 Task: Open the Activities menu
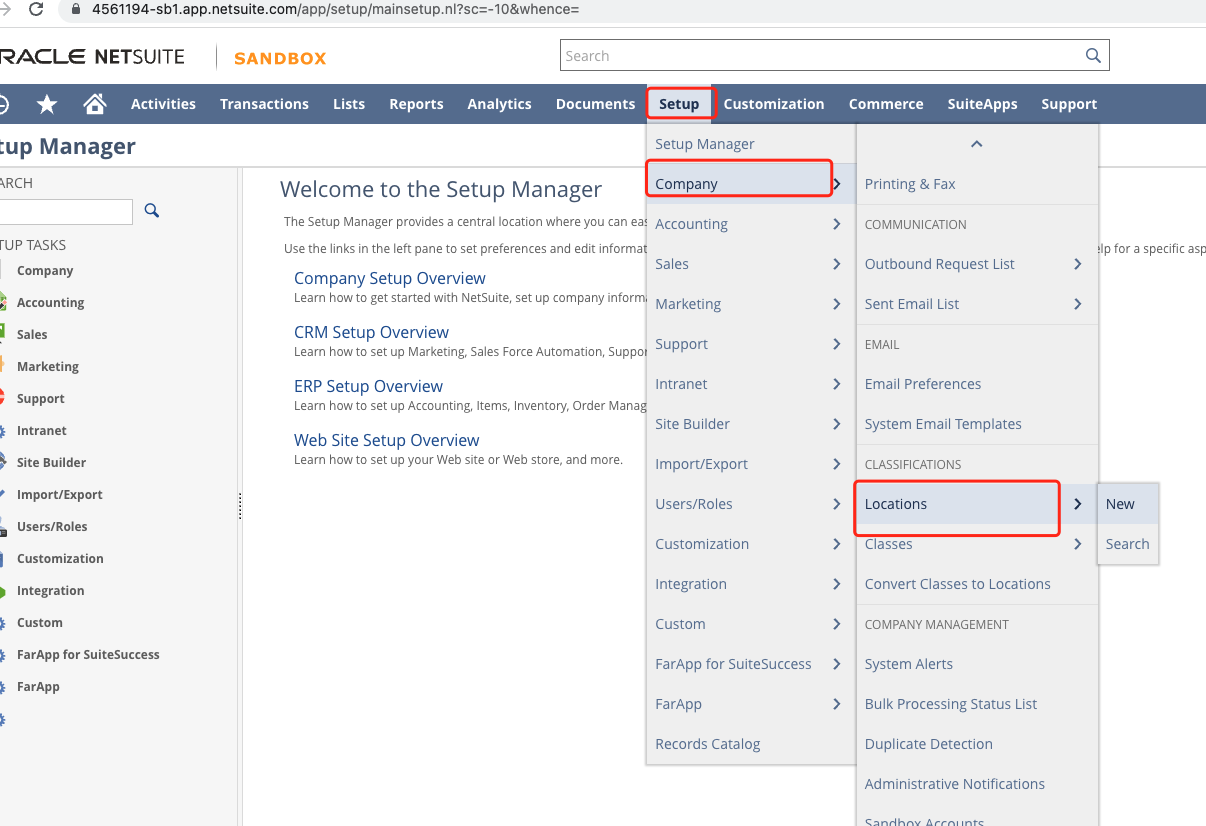(163, 104)
